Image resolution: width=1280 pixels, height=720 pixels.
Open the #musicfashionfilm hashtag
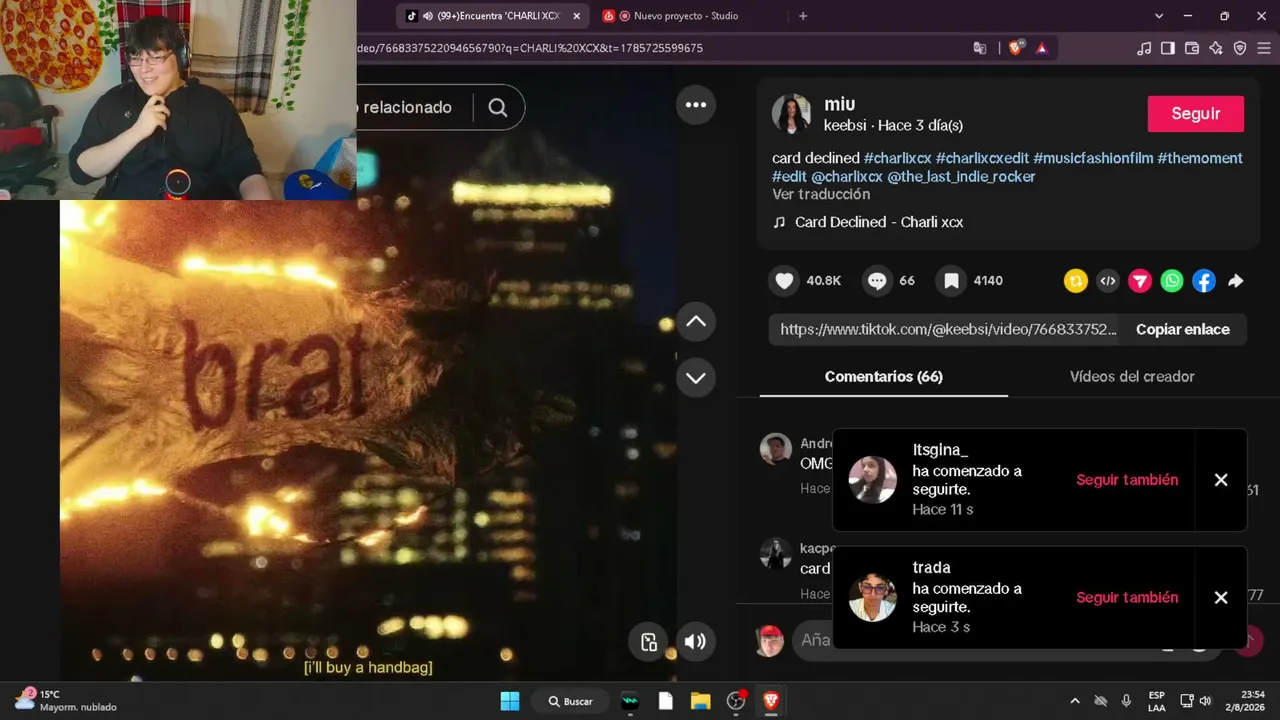pos(1093,158)
